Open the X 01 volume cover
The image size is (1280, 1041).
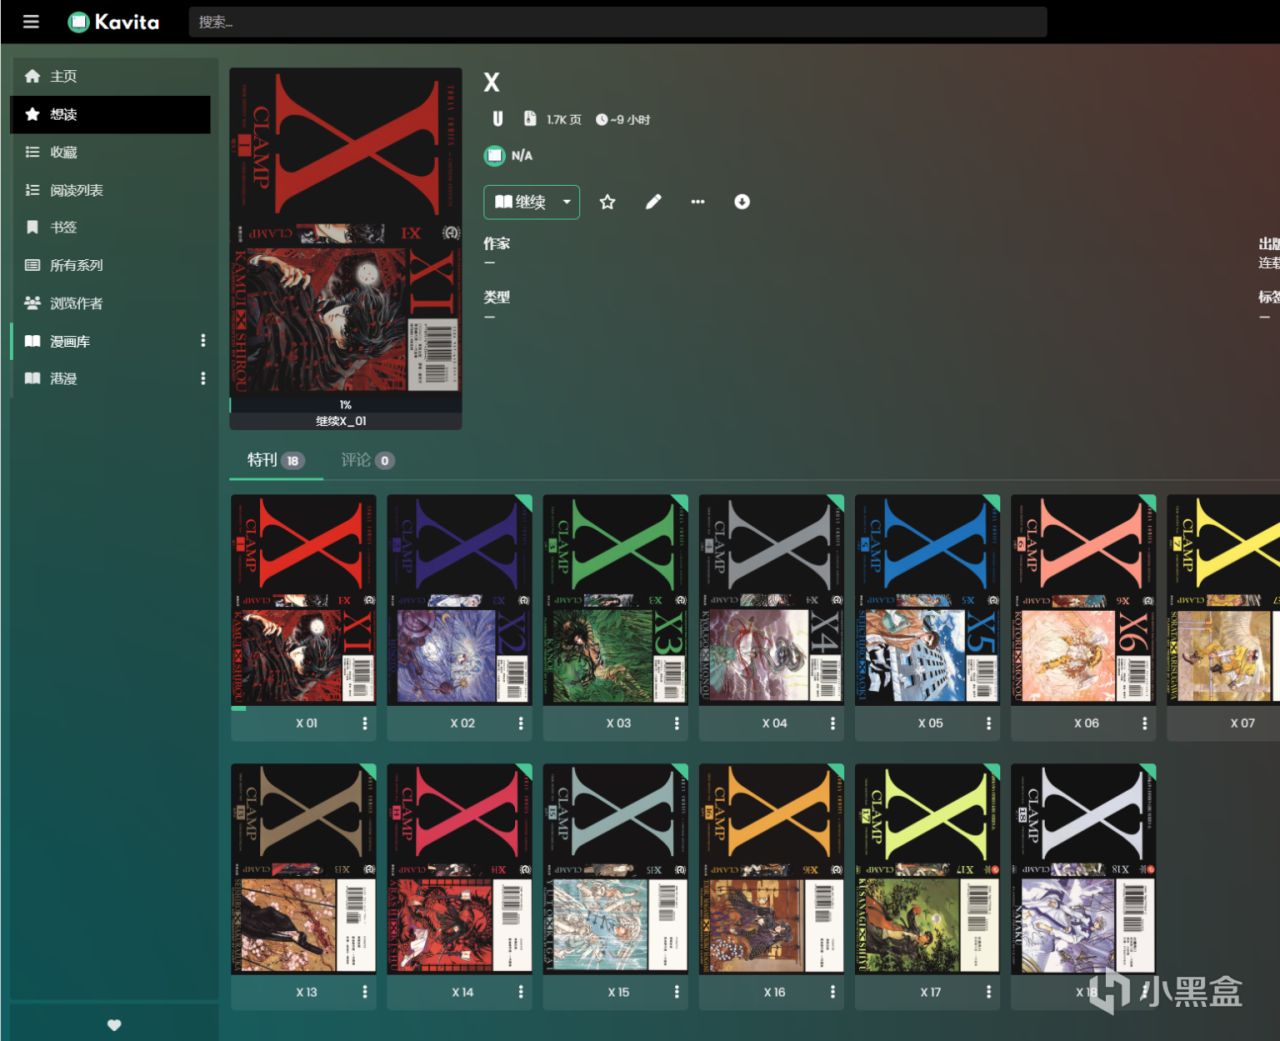[304, 600]
